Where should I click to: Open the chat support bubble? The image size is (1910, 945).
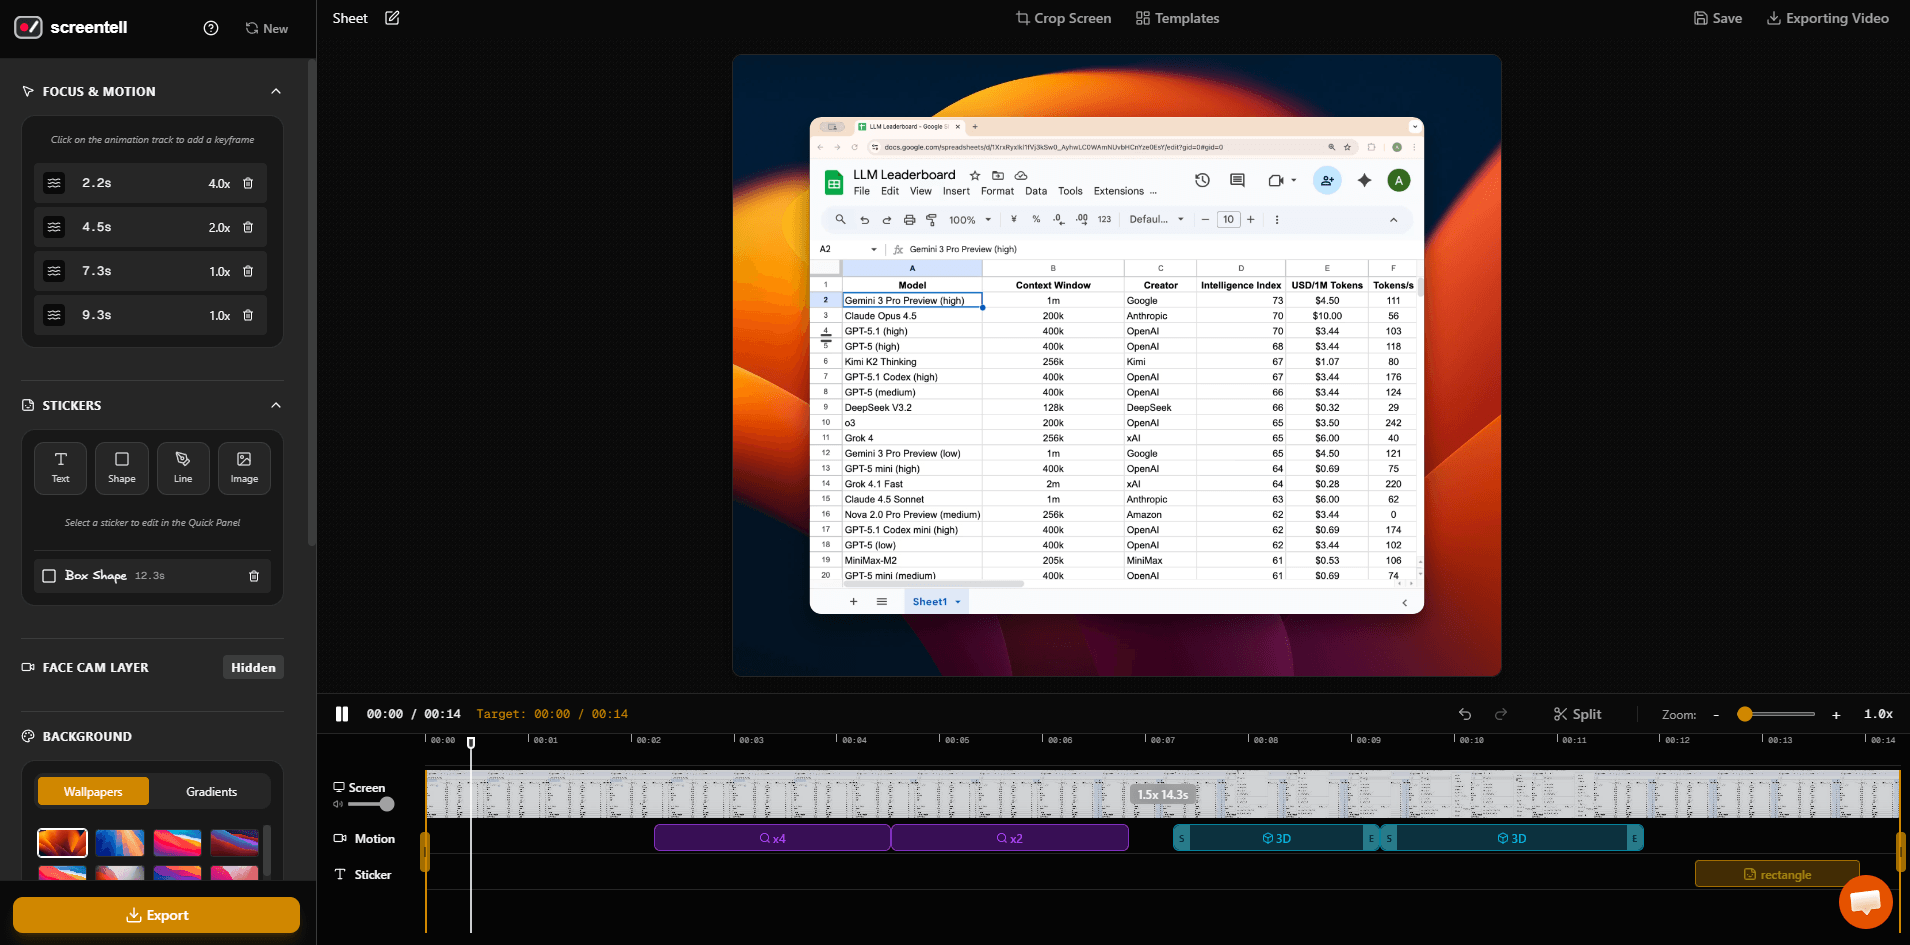point(1866,902)
